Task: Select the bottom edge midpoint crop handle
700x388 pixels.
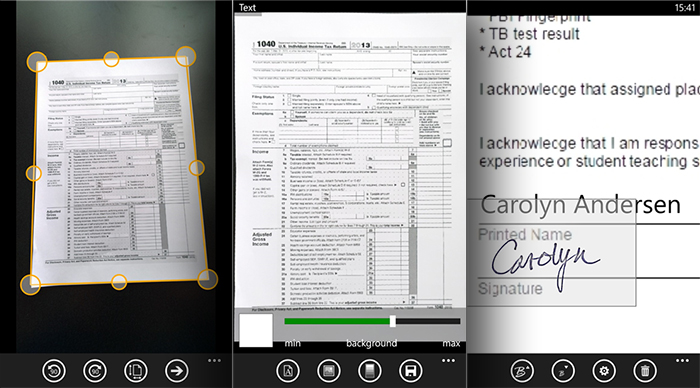Action: [x=119, y=282]
